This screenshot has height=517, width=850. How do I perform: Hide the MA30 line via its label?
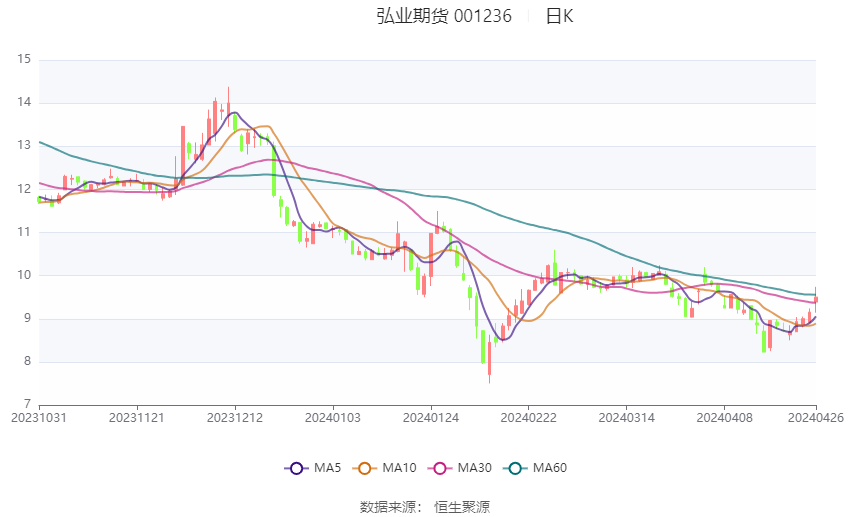(x=474, y=468)
